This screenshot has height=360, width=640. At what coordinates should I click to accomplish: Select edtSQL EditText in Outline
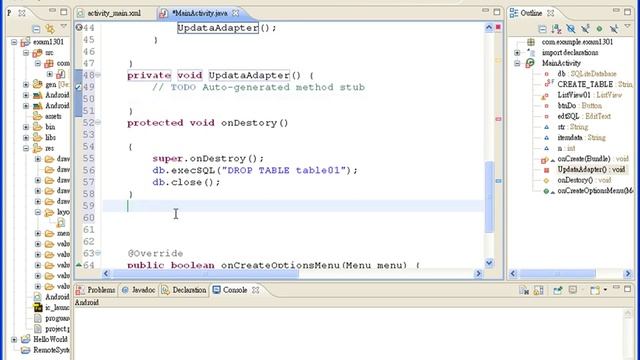point(577,116)
